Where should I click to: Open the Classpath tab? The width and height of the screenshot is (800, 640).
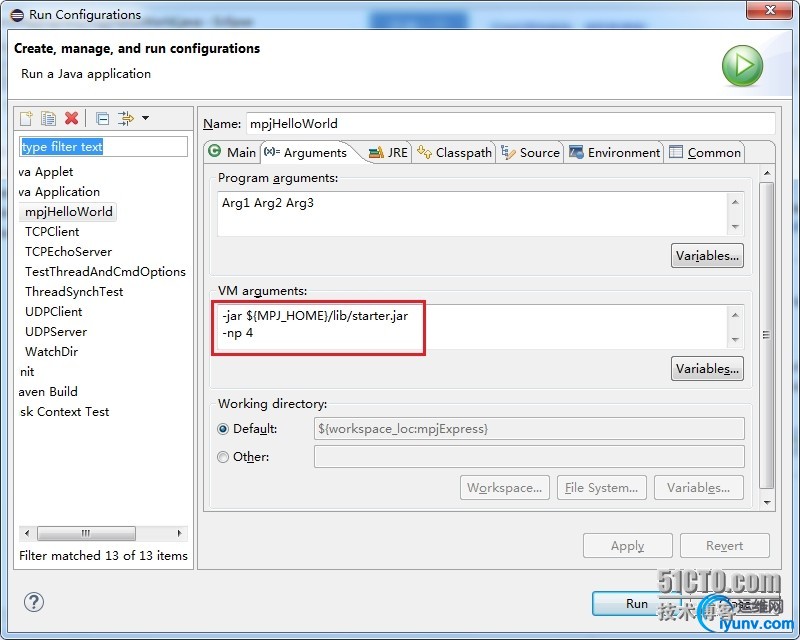[454, 153]
